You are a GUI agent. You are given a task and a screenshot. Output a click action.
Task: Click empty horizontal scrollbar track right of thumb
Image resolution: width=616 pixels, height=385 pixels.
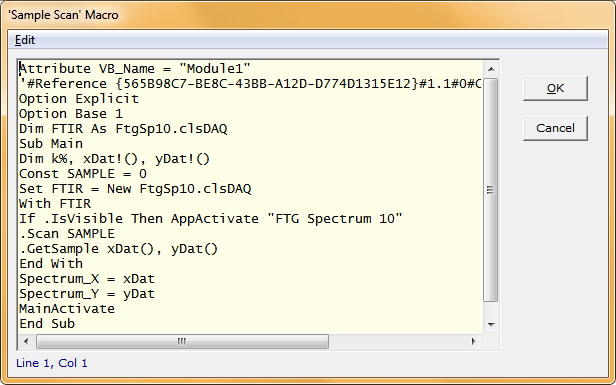coord(397,341)
